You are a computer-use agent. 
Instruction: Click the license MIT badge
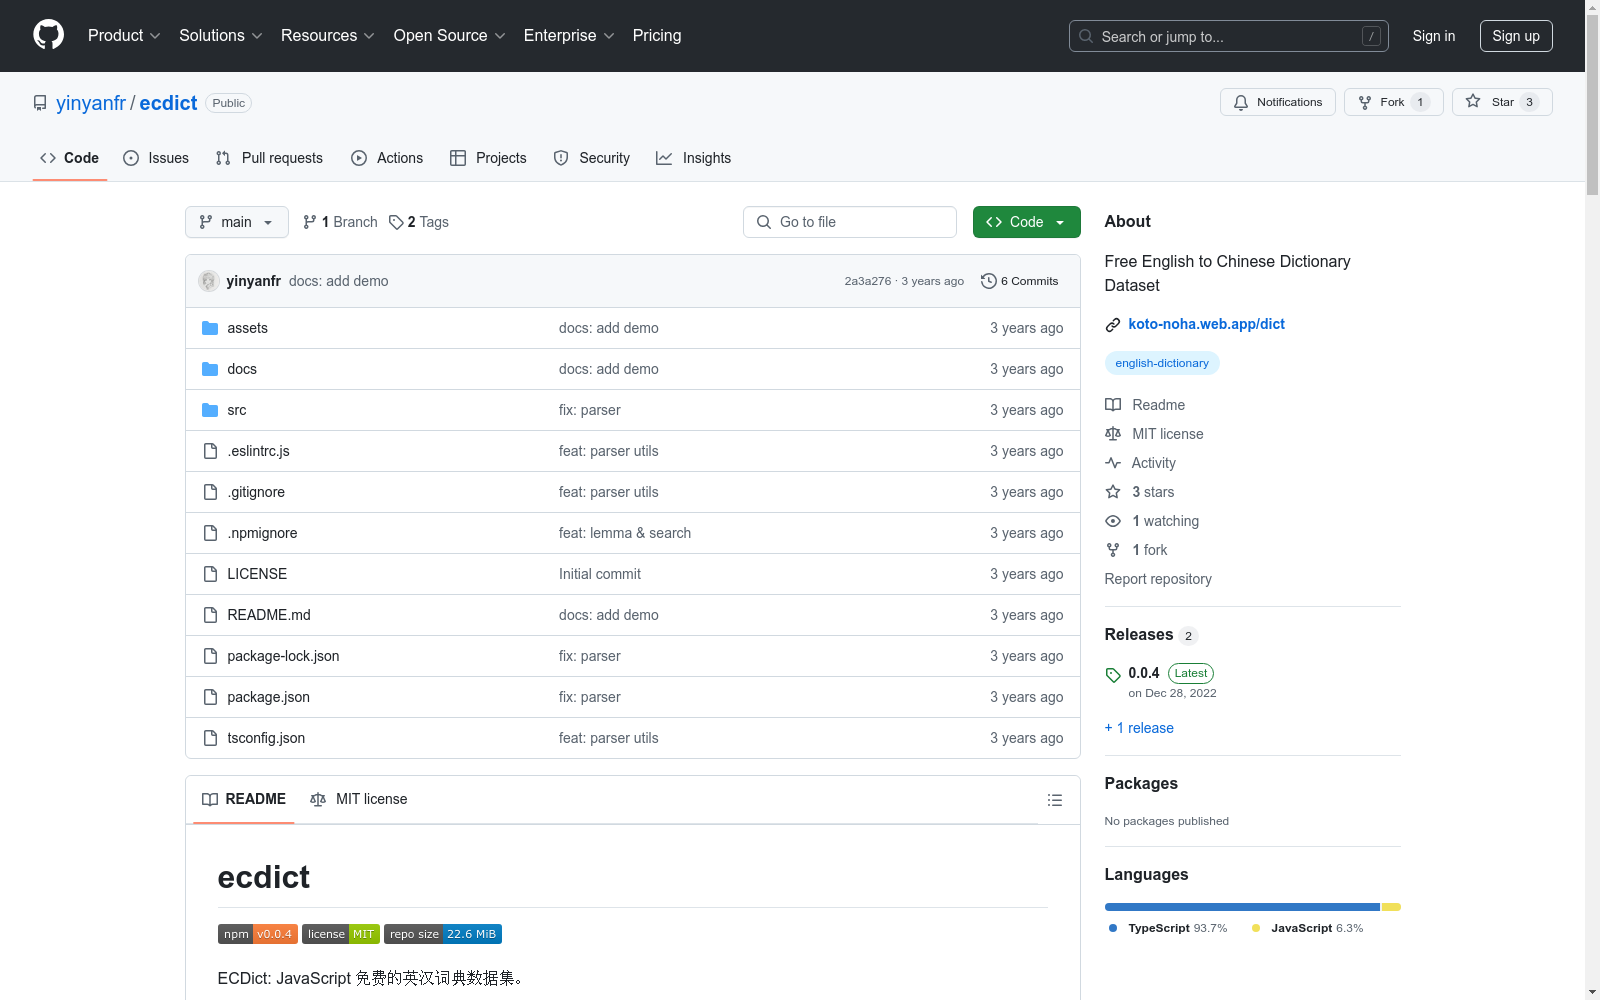(x=341, y=934)
